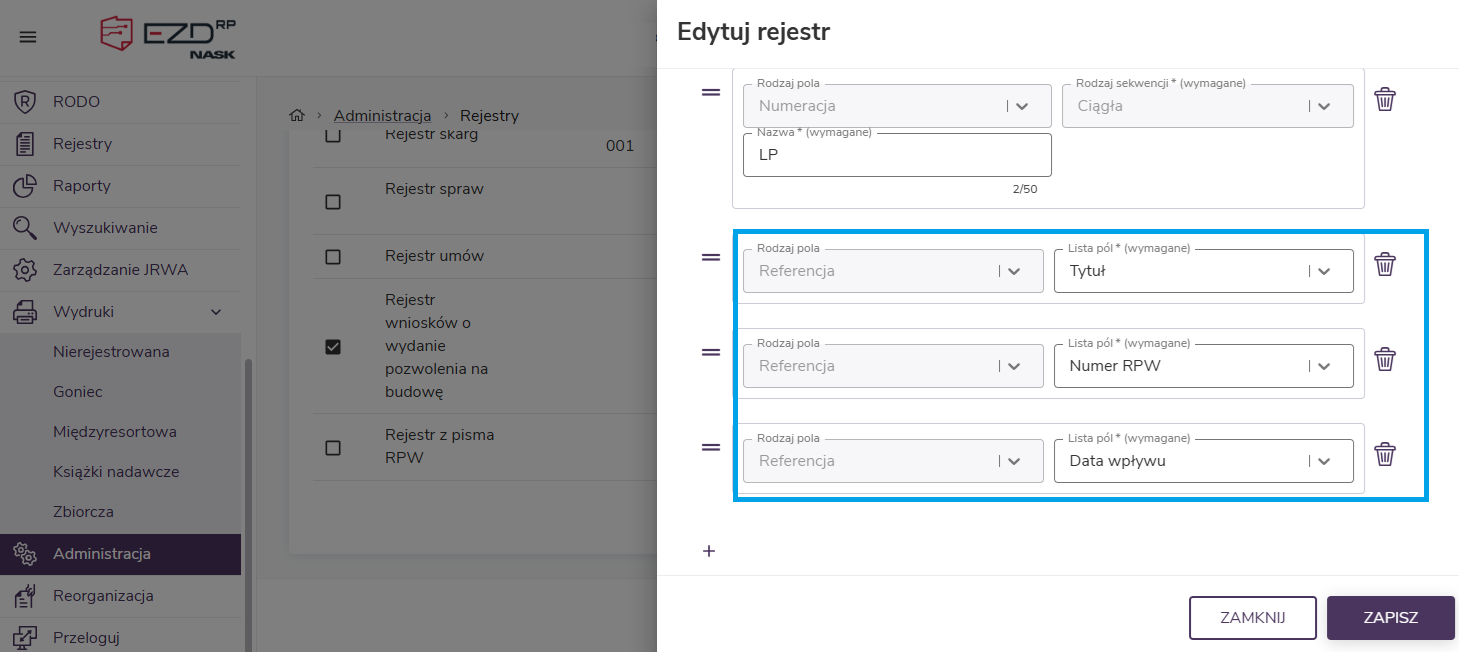1459x652 pixels.
Task: Click the Rejestry breadcrumb text
Action: tap(489, 115)
